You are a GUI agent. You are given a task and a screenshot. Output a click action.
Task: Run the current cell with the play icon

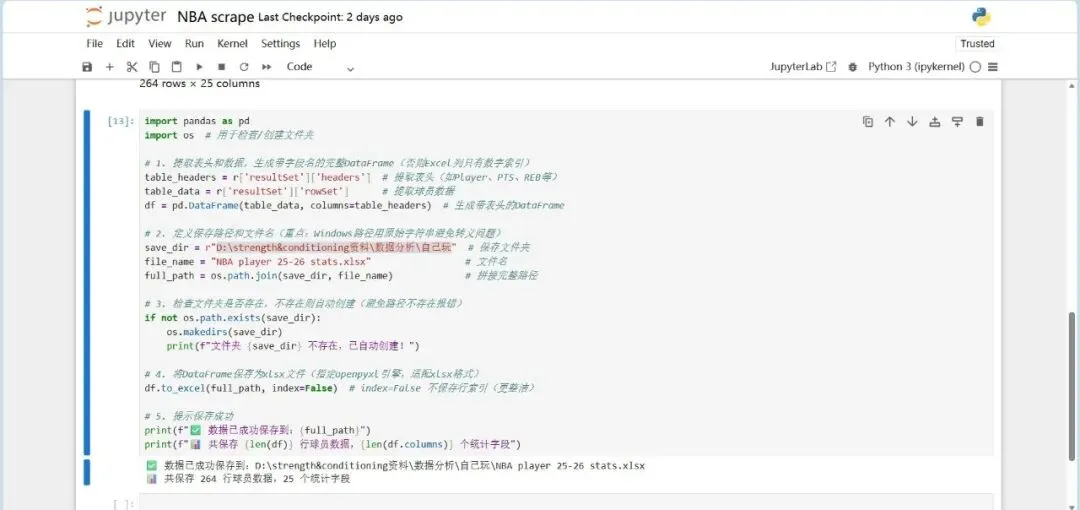(199, 67)
